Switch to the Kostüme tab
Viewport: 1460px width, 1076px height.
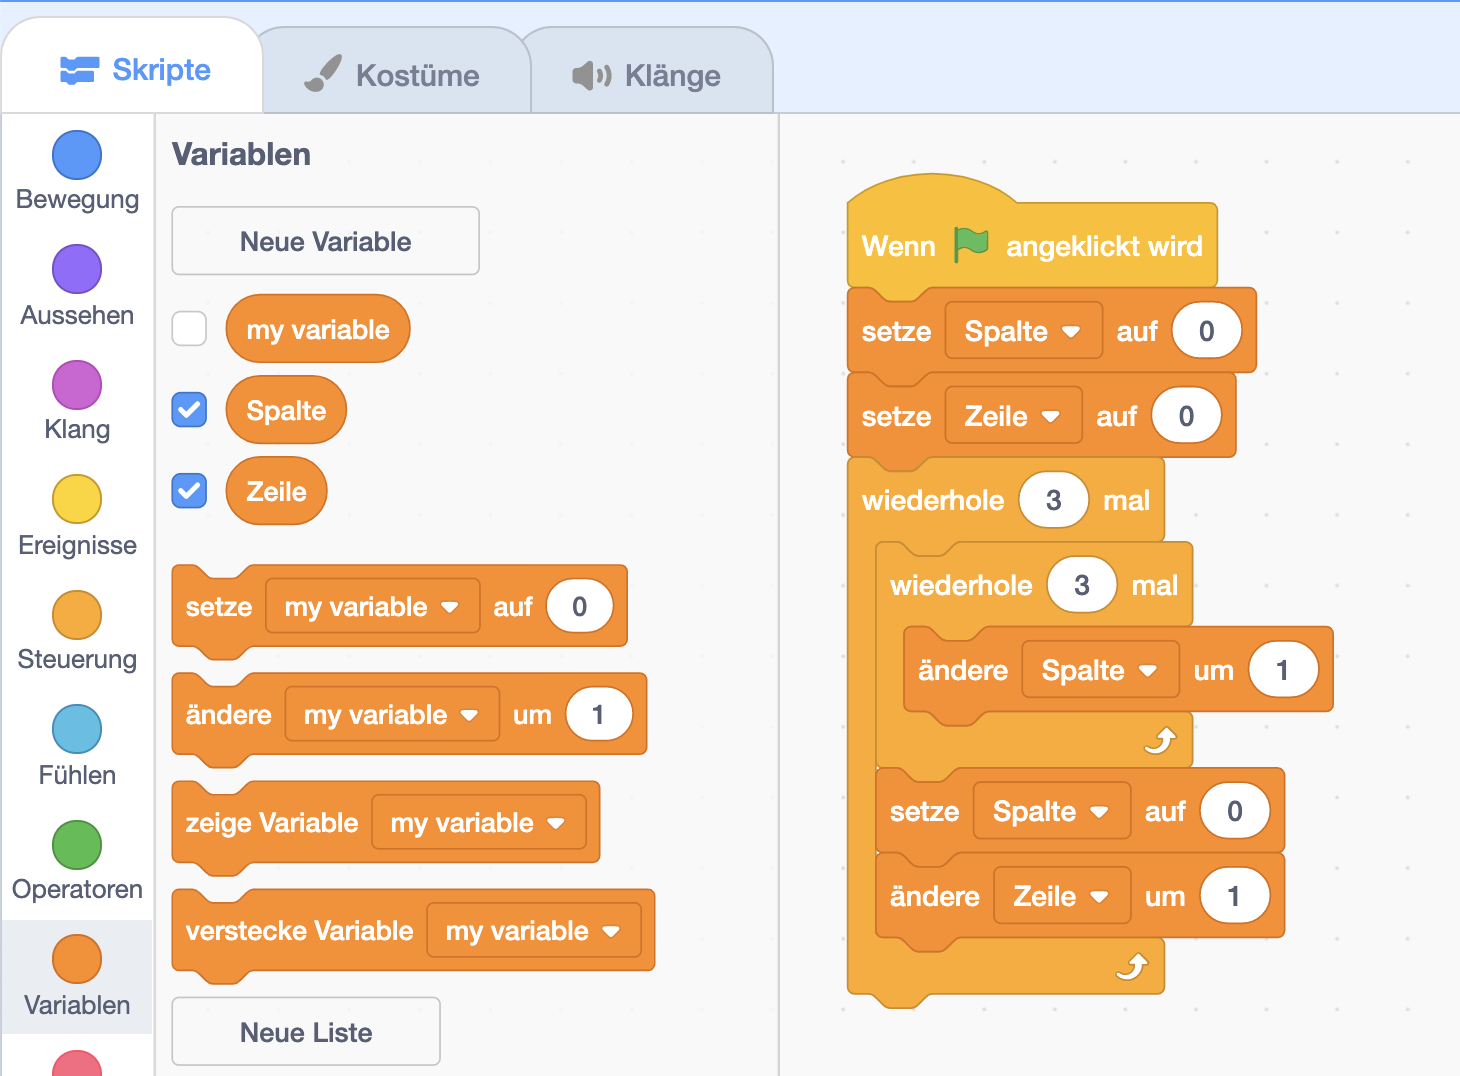[392, 75]
